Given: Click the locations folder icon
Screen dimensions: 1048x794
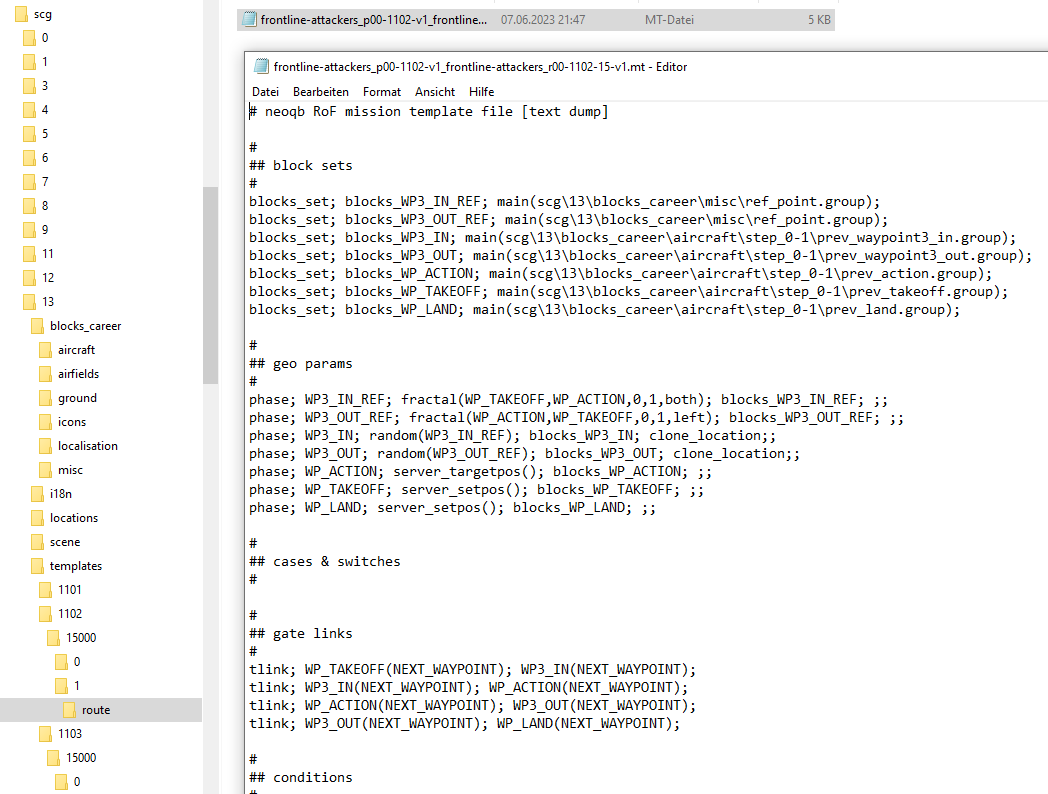Looking at the screenshot, I should [x=37, y=518].
